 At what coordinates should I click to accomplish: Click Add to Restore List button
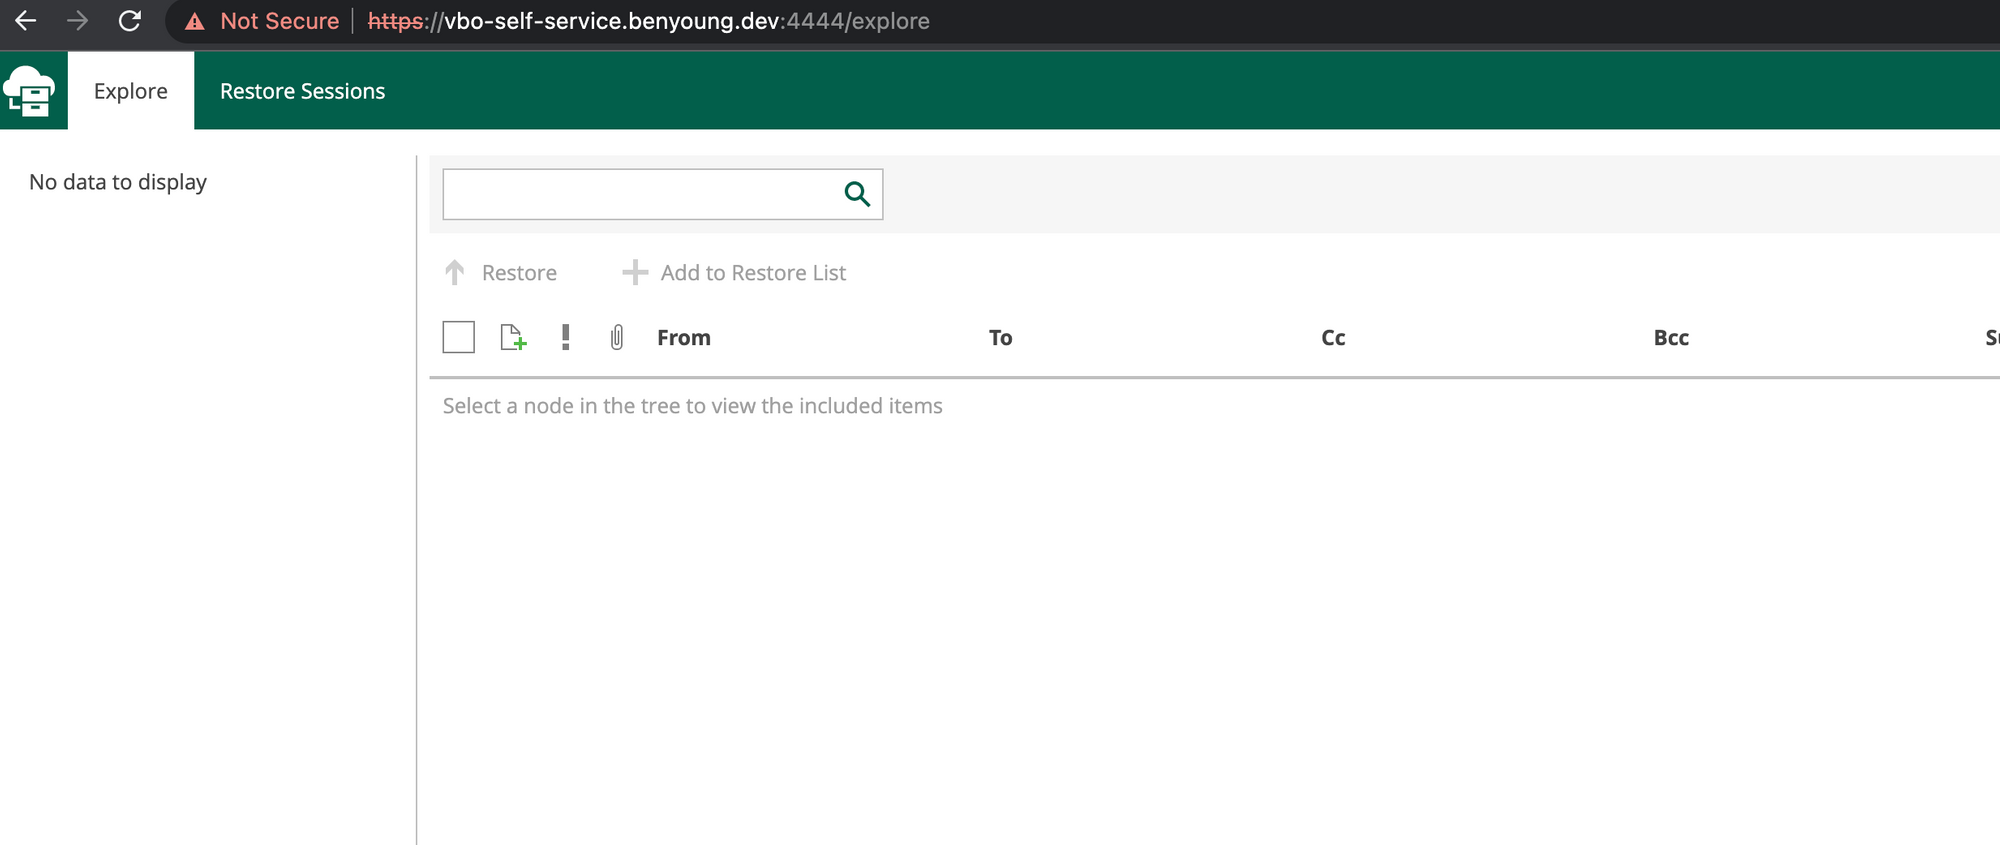click(x=734, y=273)
